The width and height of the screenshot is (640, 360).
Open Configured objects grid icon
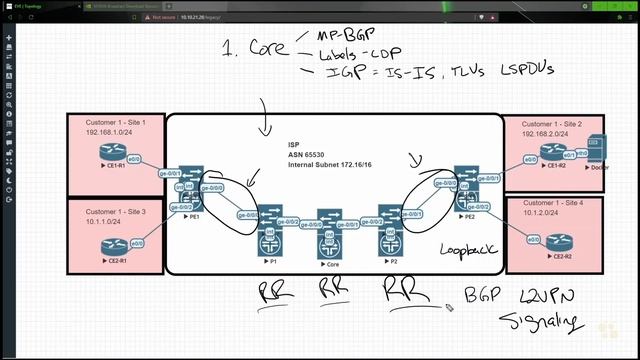(x=9, y=85)
